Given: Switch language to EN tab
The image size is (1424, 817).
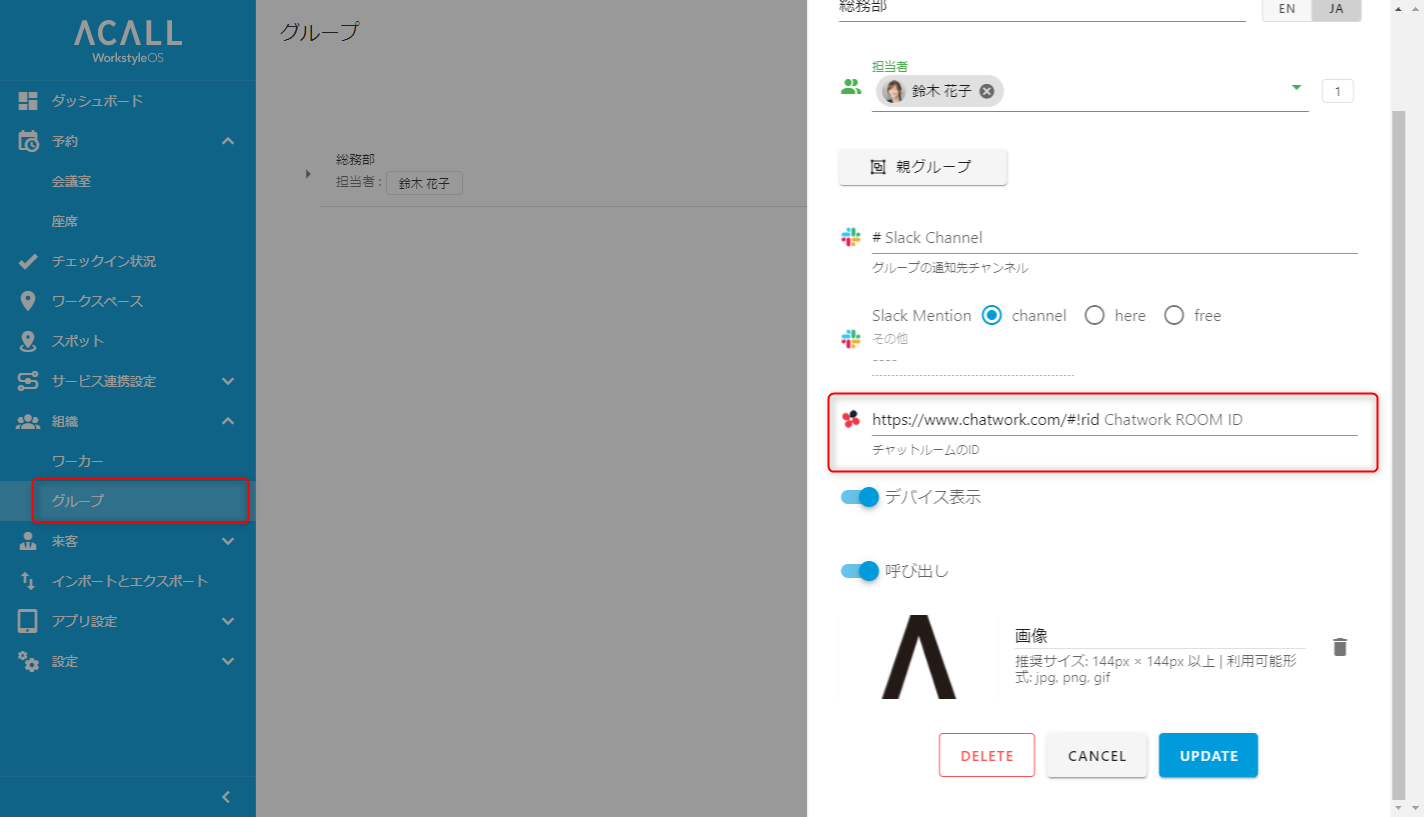Looking at the screenshot, I should pos(1287,8).
